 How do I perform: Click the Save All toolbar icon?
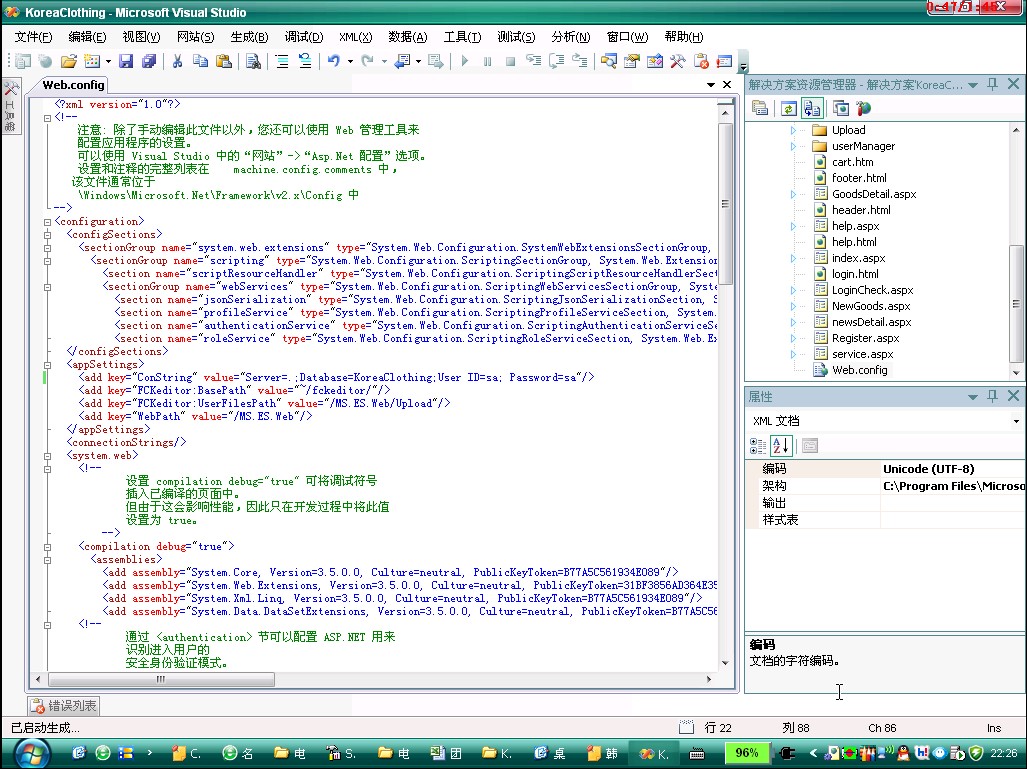pyautogui.click(x=149, y=62)
